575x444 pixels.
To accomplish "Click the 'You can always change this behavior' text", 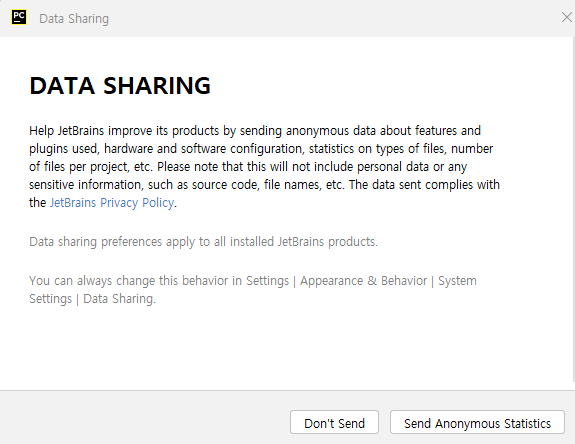I will [x=253, y=290].
